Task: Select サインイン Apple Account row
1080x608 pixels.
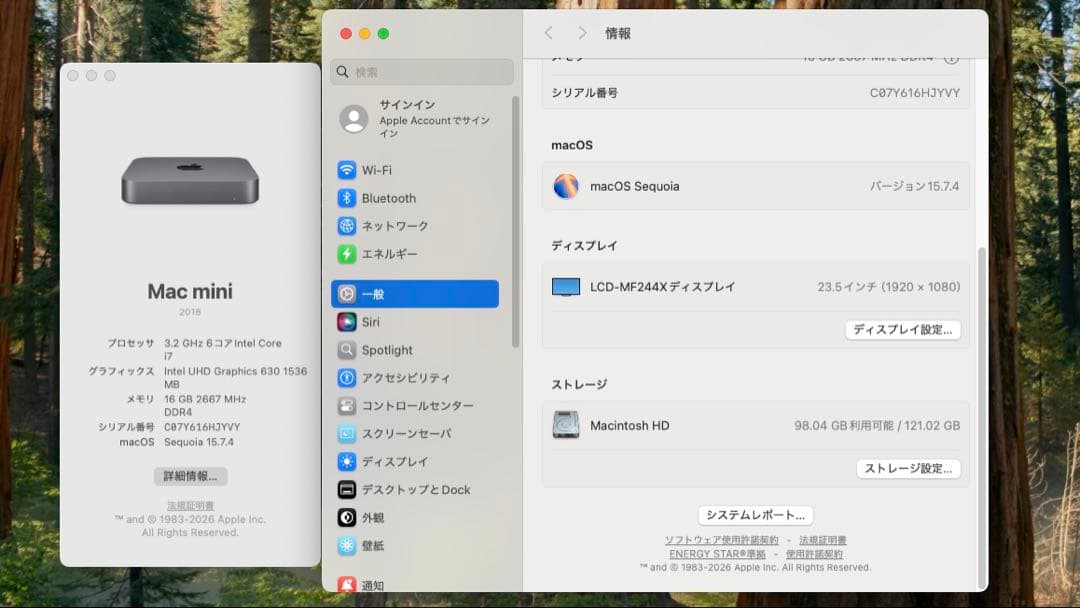Action: point(415,119)
